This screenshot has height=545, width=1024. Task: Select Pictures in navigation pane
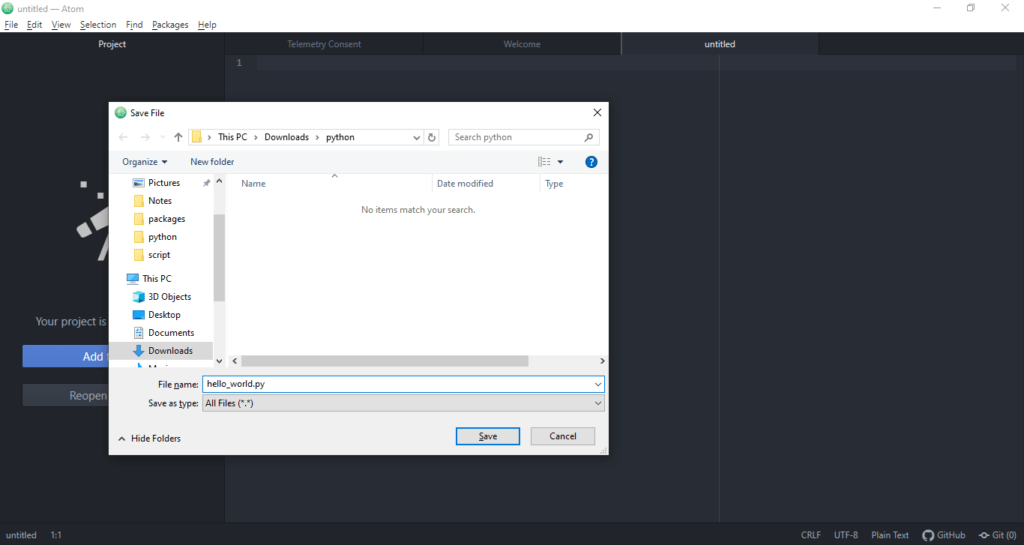pyautogui.click(x=164, y=183)
